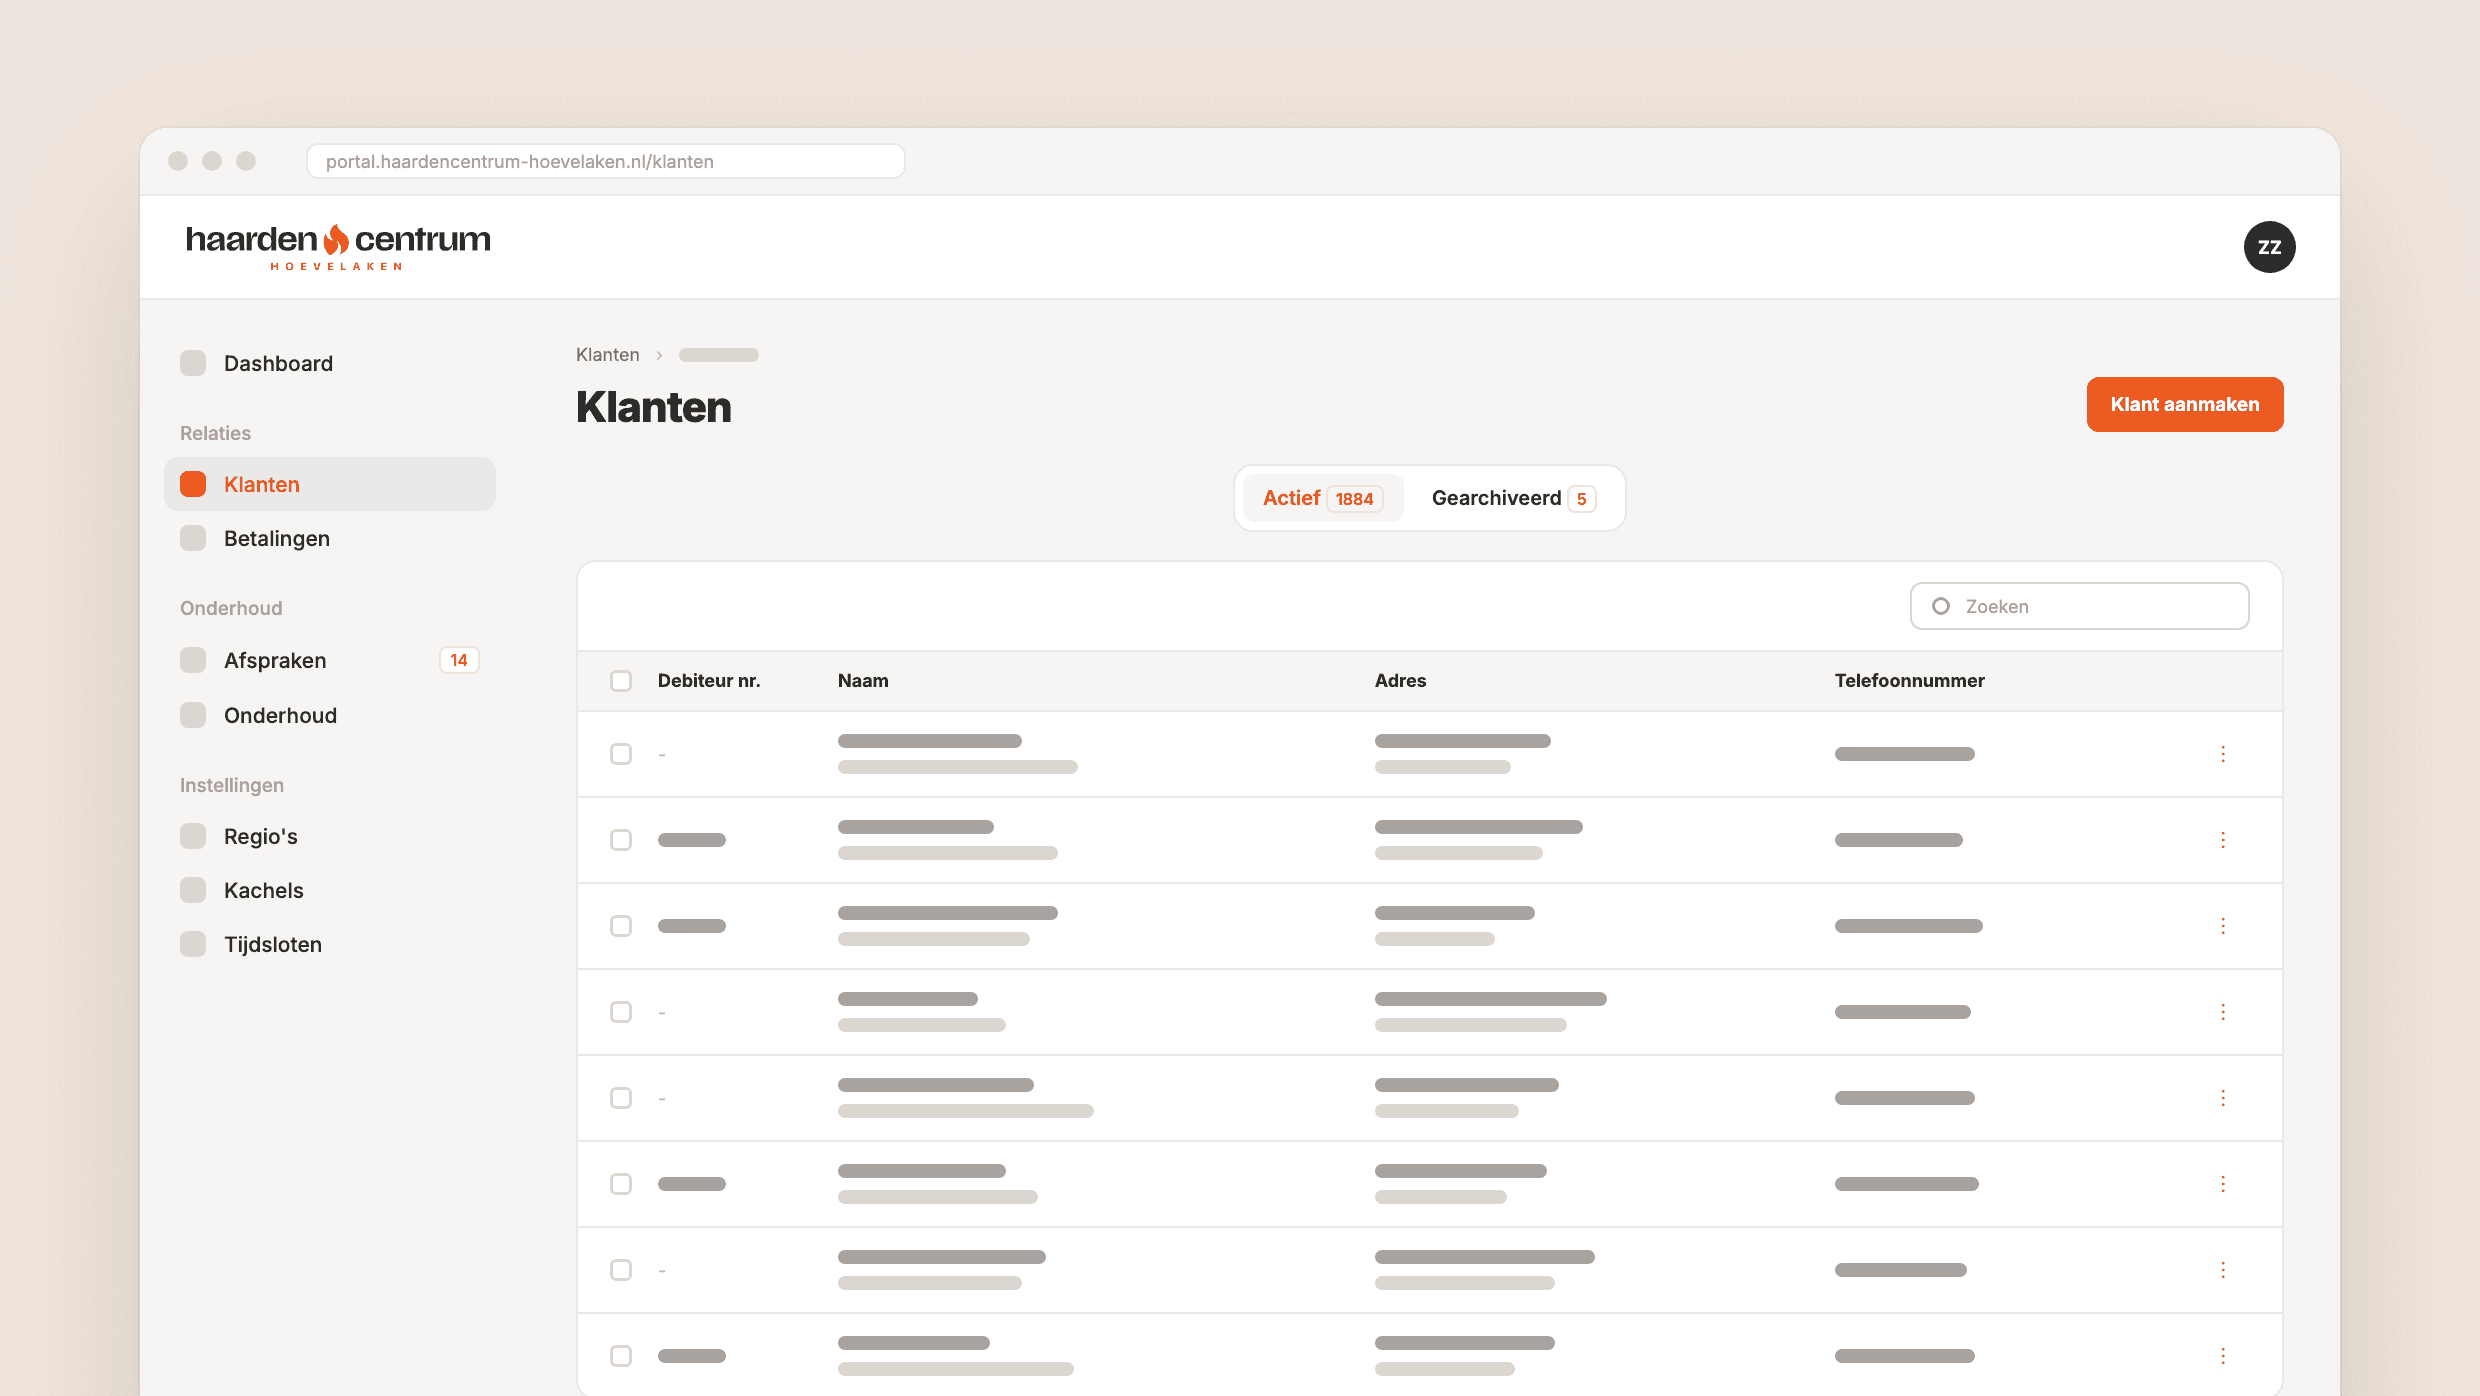Go to Dashboard in the sidebar

[330, 363]
